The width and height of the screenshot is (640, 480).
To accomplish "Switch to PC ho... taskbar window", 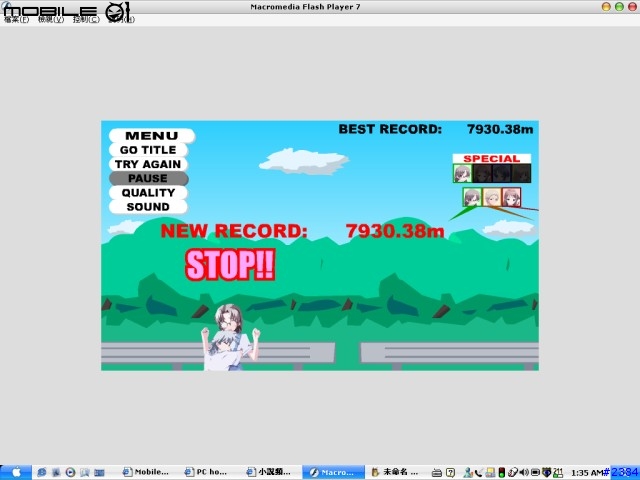I will (206, 472).
